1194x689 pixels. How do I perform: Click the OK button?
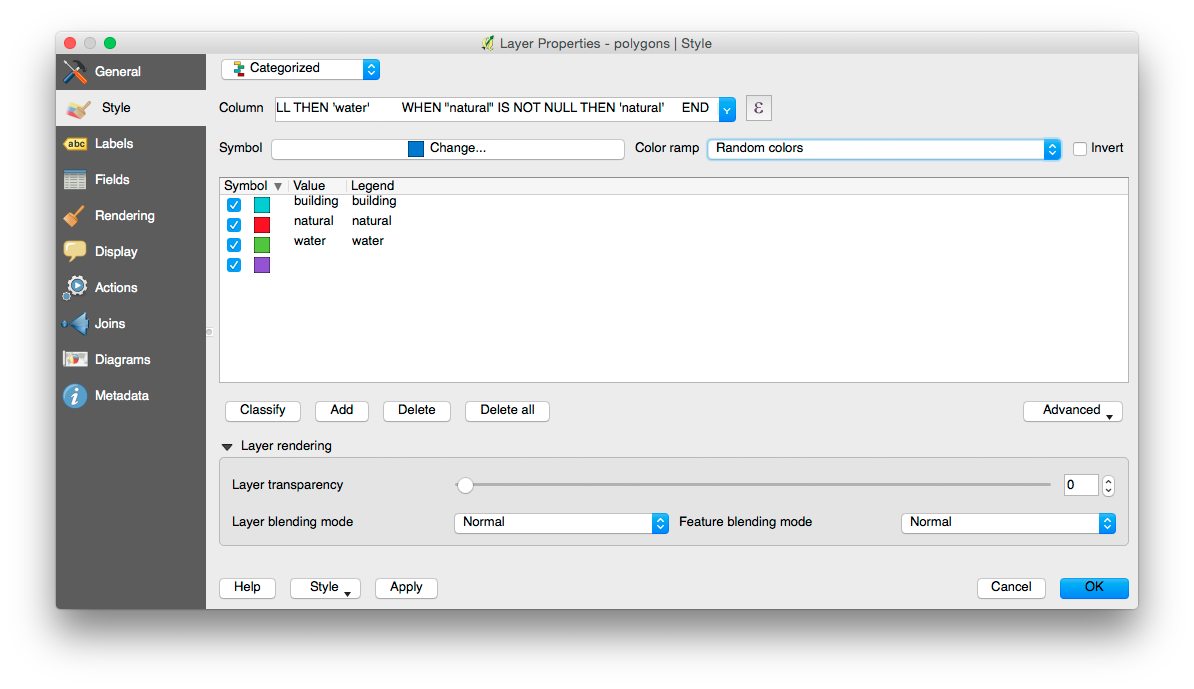tap(1094, 588)
